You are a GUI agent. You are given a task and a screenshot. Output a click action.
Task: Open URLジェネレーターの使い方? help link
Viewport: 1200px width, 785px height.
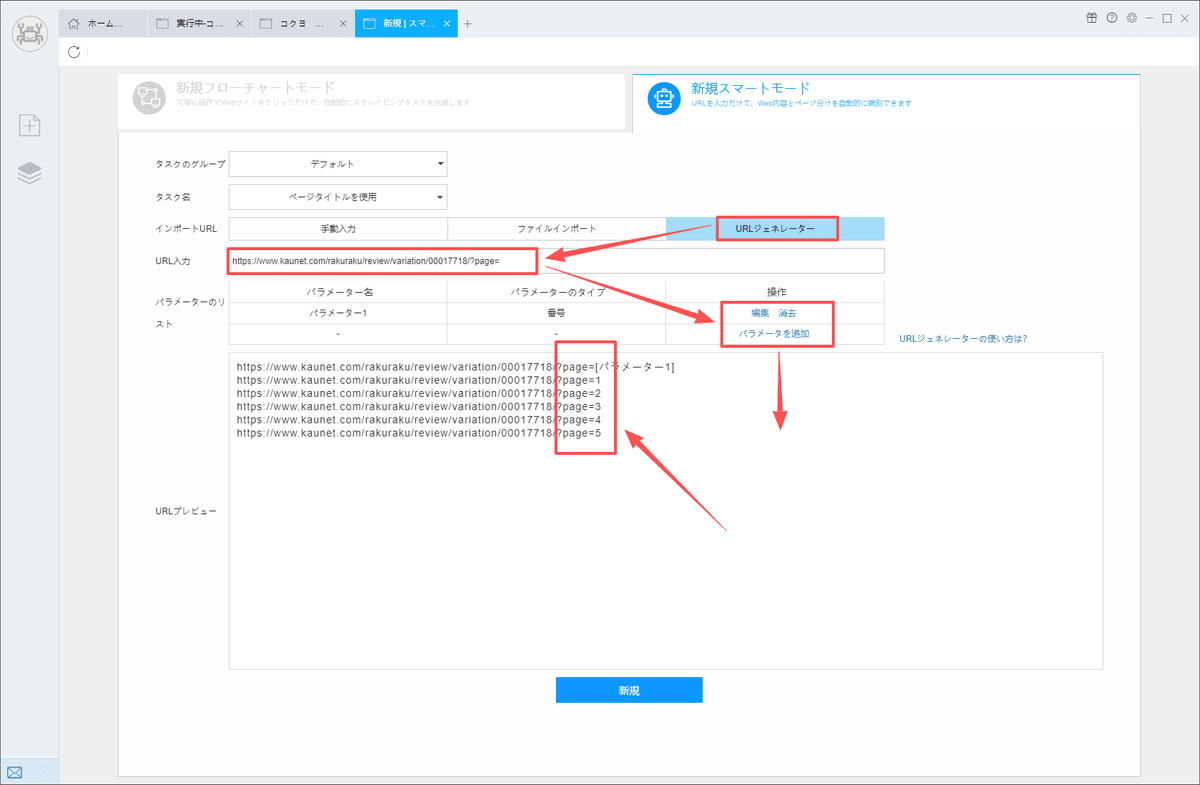963,339
